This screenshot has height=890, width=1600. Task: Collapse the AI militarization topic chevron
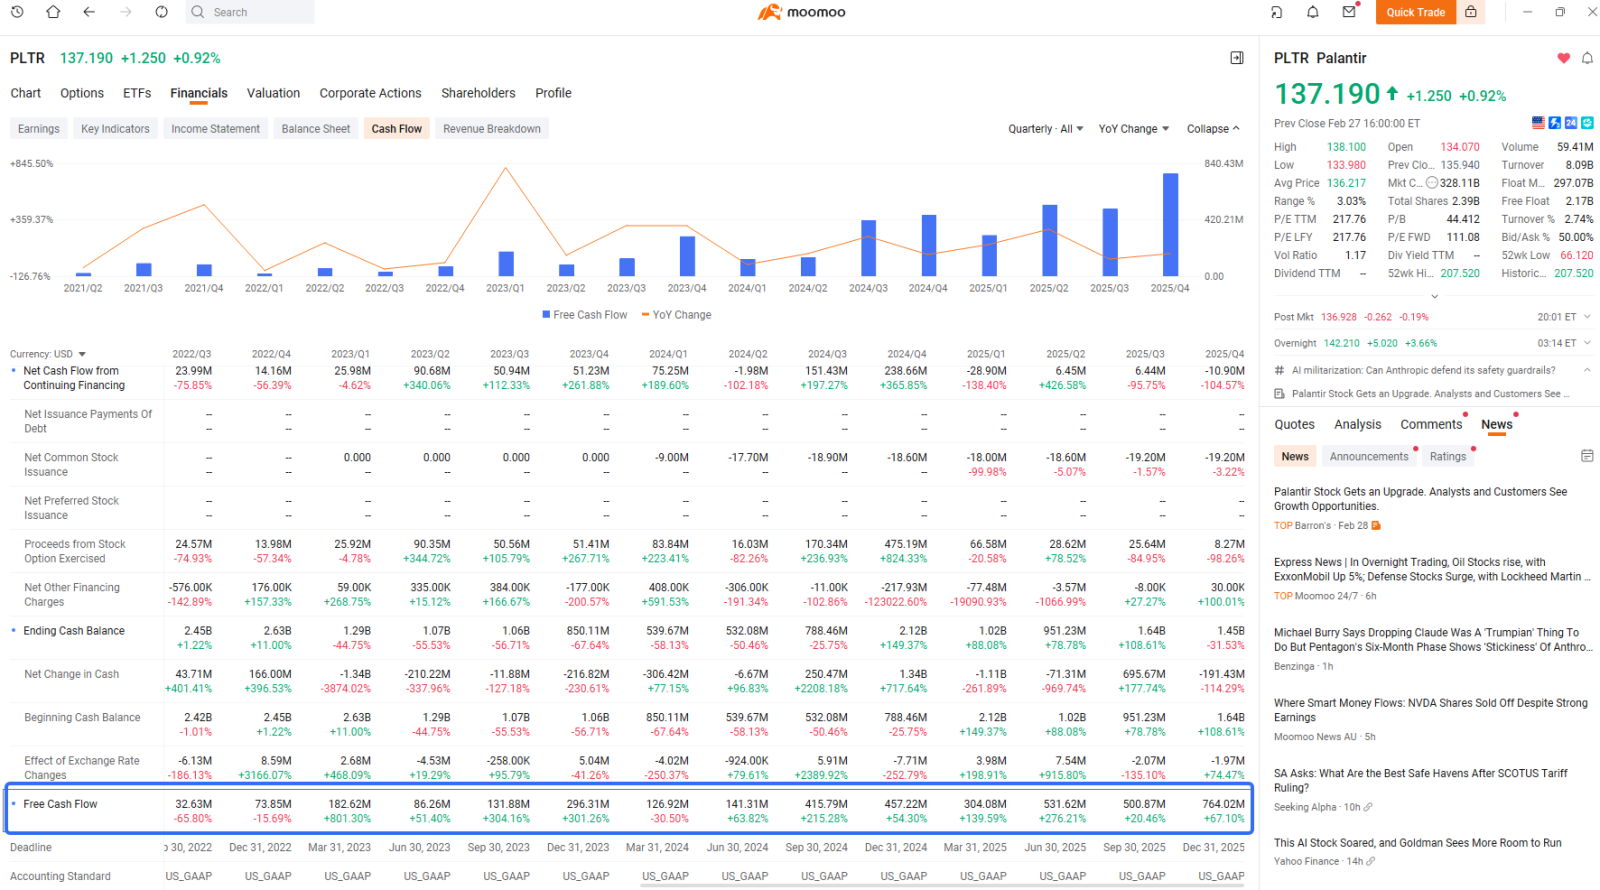(x=1587, y=370)
